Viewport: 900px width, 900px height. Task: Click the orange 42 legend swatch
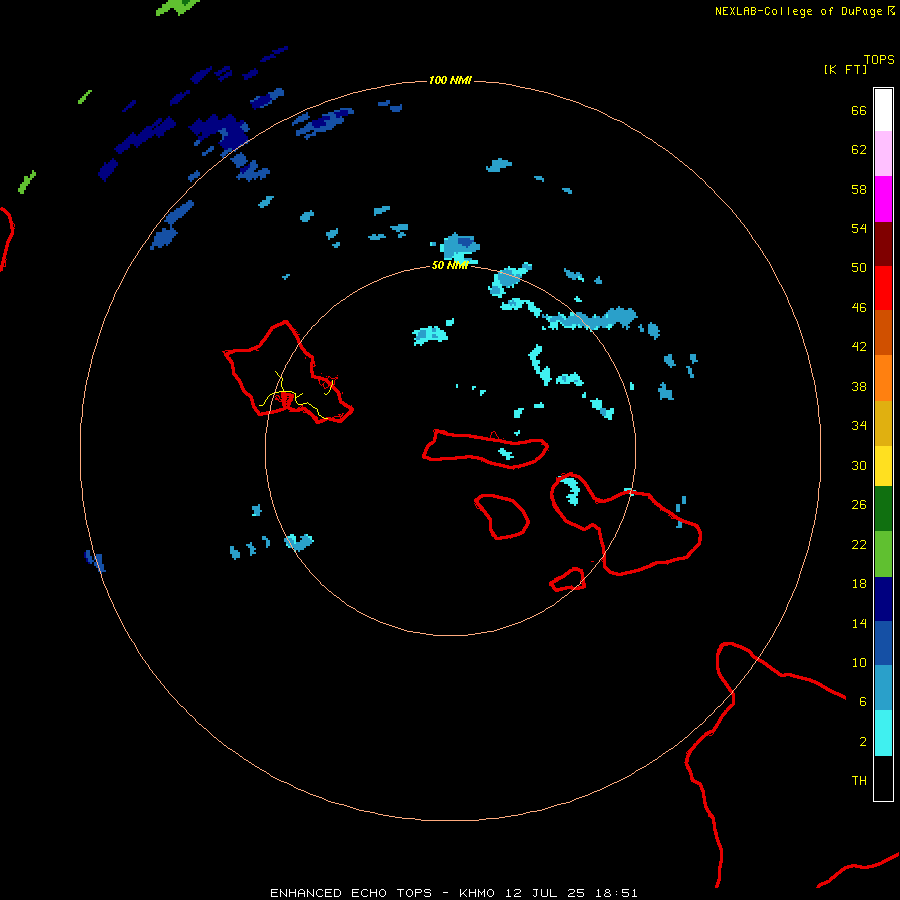[x=883, y=378]
